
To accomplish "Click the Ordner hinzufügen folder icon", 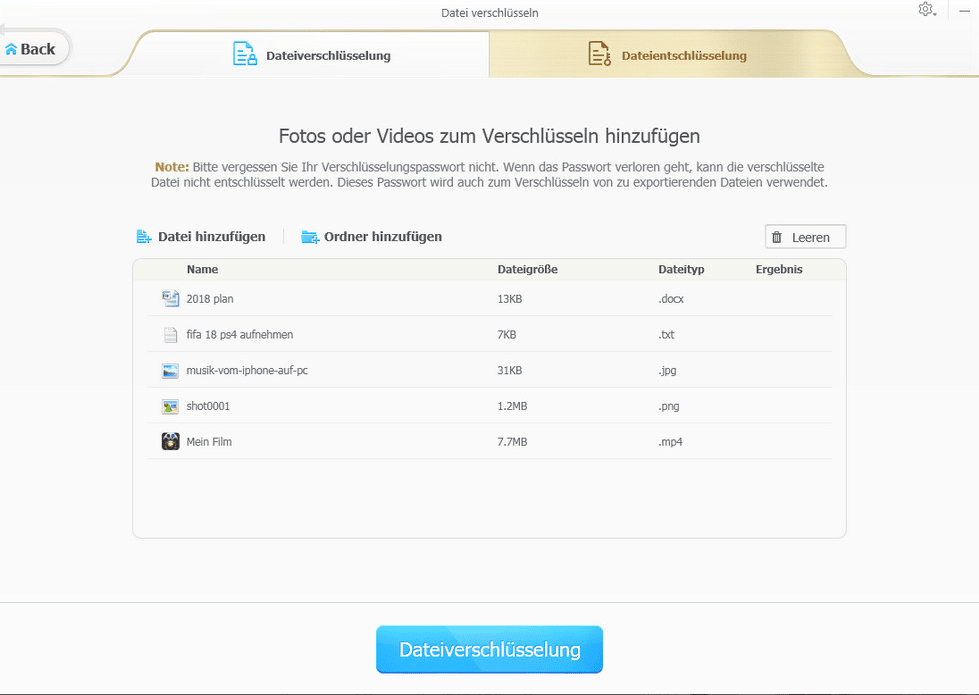I will (x=310, y=237).
